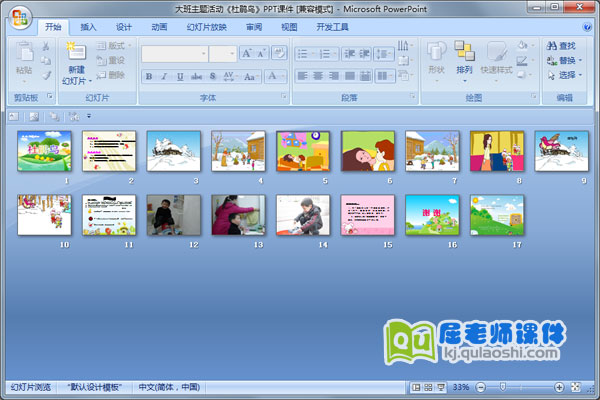
Task: Switch to the Design (设计) tab
Action: pyautogui.click(x=124, y=27)
